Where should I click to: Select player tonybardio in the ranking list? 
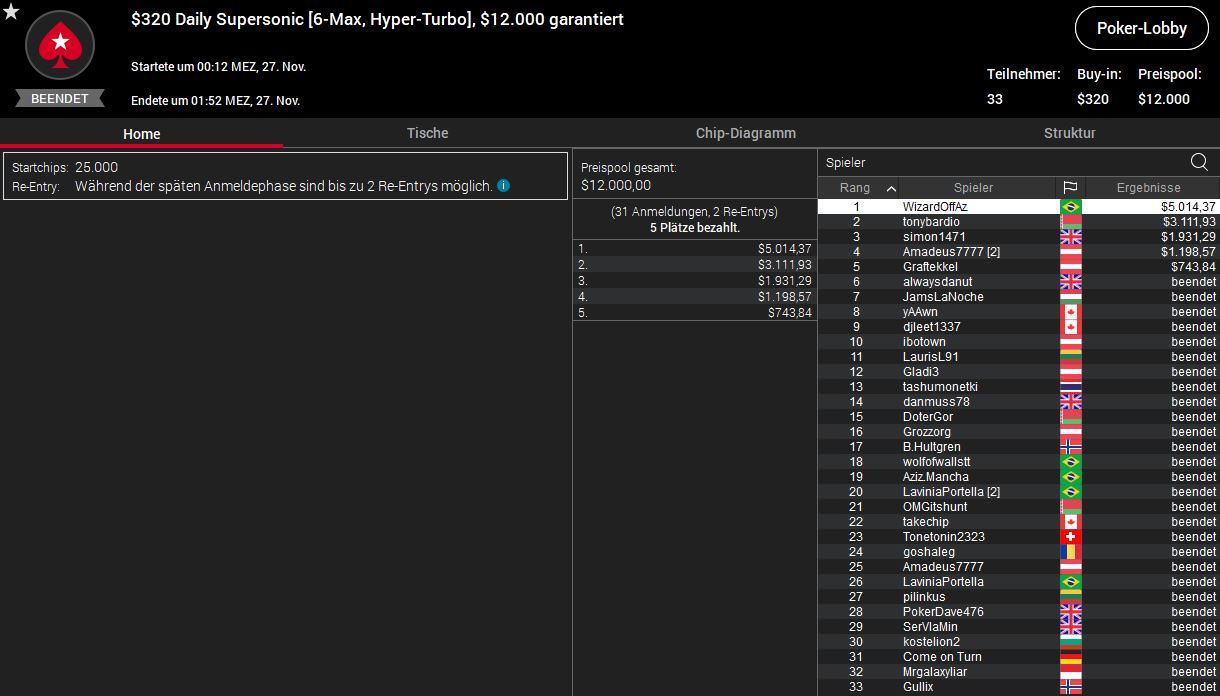[931, 222]
